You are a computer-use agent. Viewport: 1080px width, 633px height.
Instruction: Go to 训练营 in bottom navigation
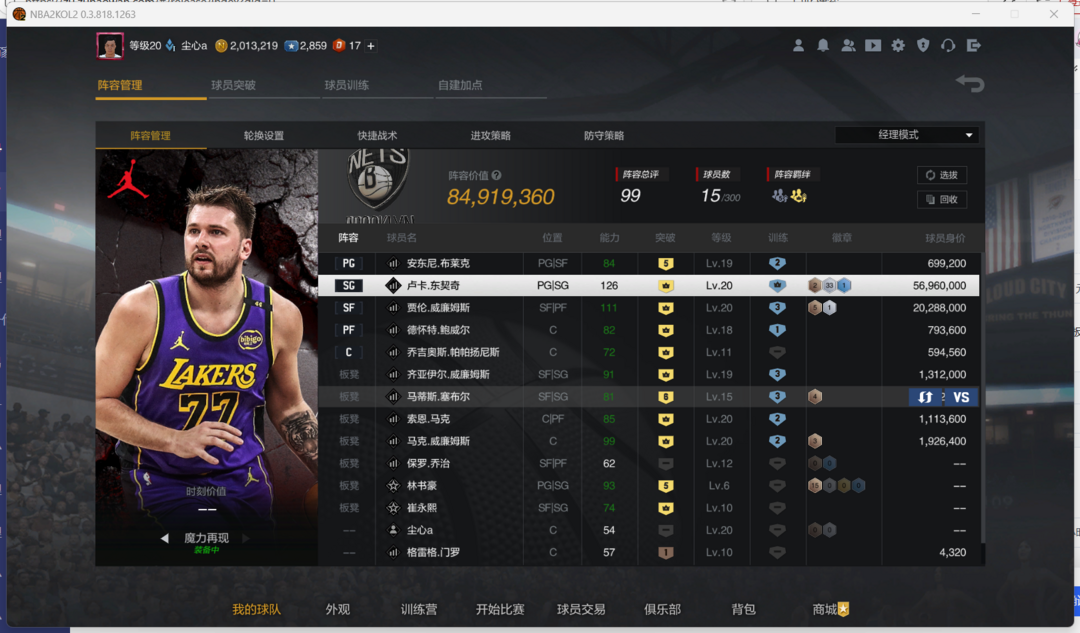pos(419,609)
